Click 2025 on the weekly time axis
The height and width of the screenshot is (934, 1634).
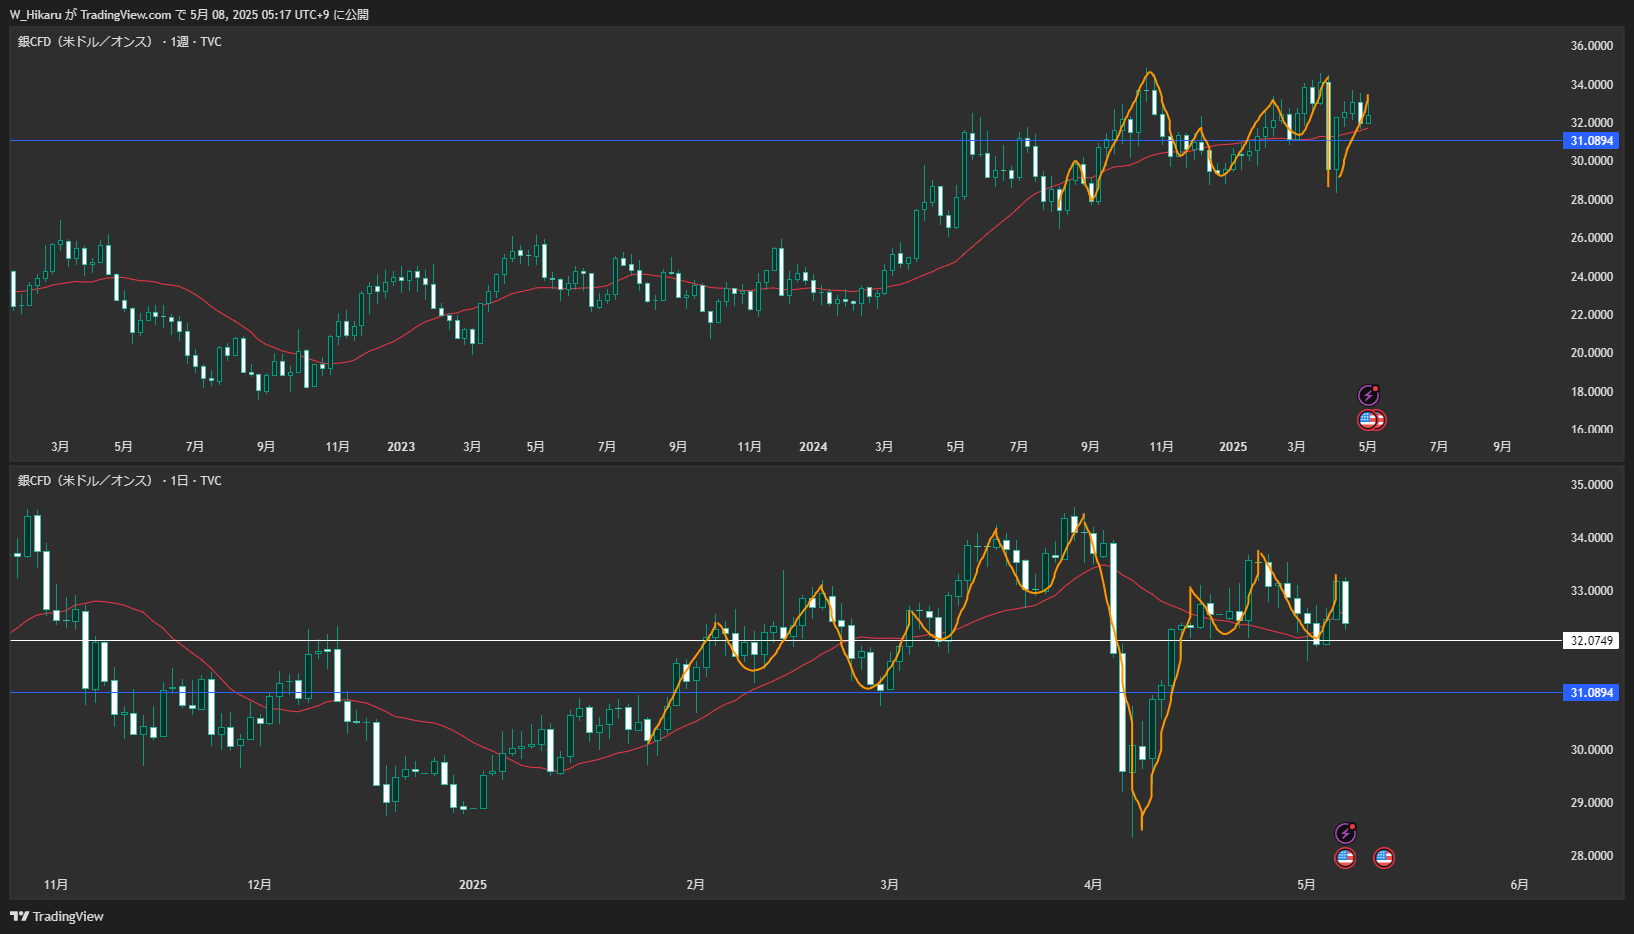(x=1233, y=447)
